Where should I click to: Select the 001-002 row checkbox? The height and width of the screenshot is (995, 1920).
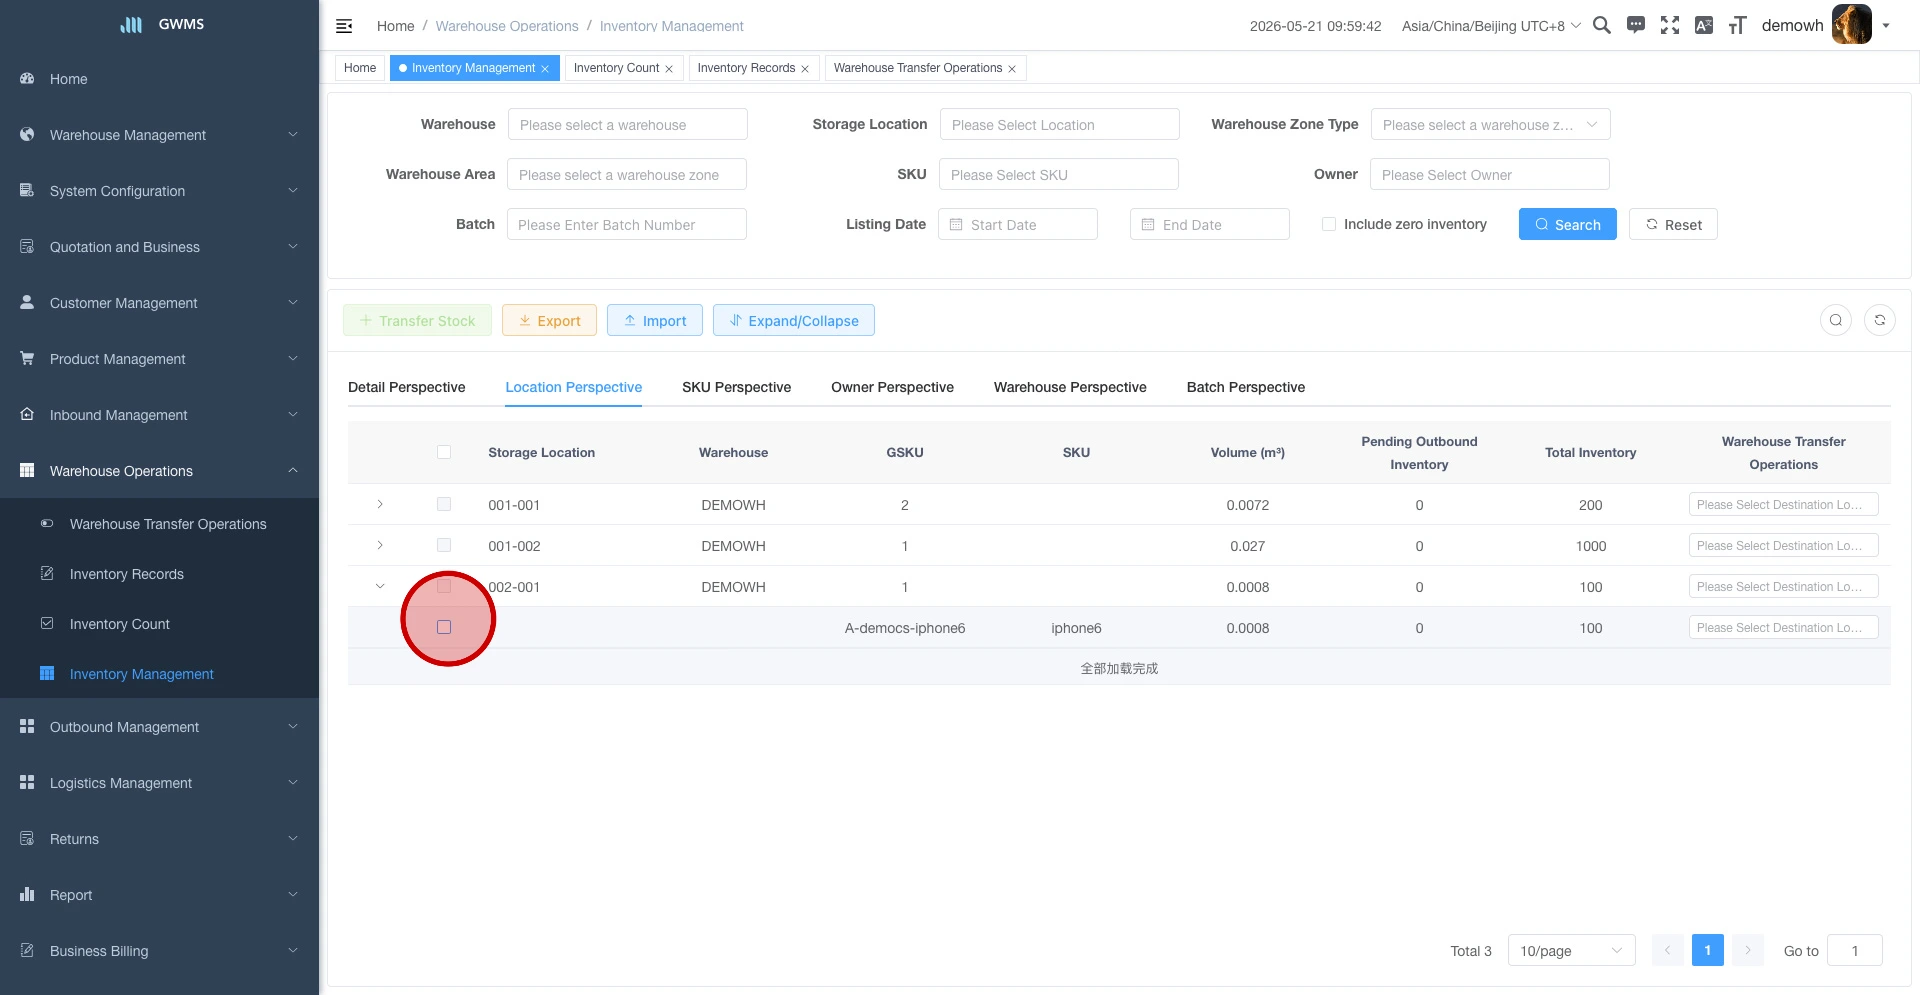pyautogui.click(x=444, y=545)
